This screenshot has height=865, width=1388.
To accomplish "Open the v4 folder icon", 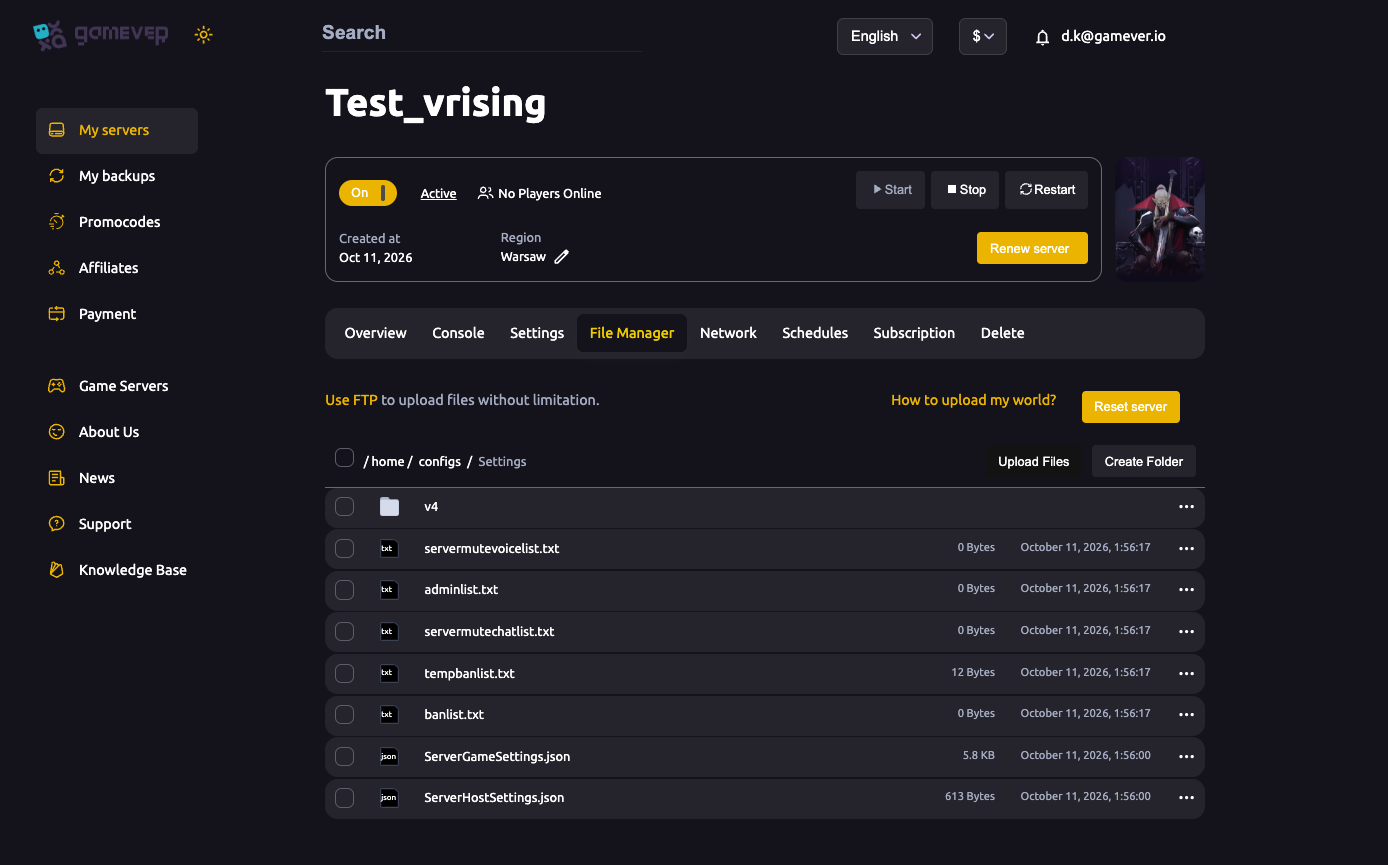I will pos(390,507).
